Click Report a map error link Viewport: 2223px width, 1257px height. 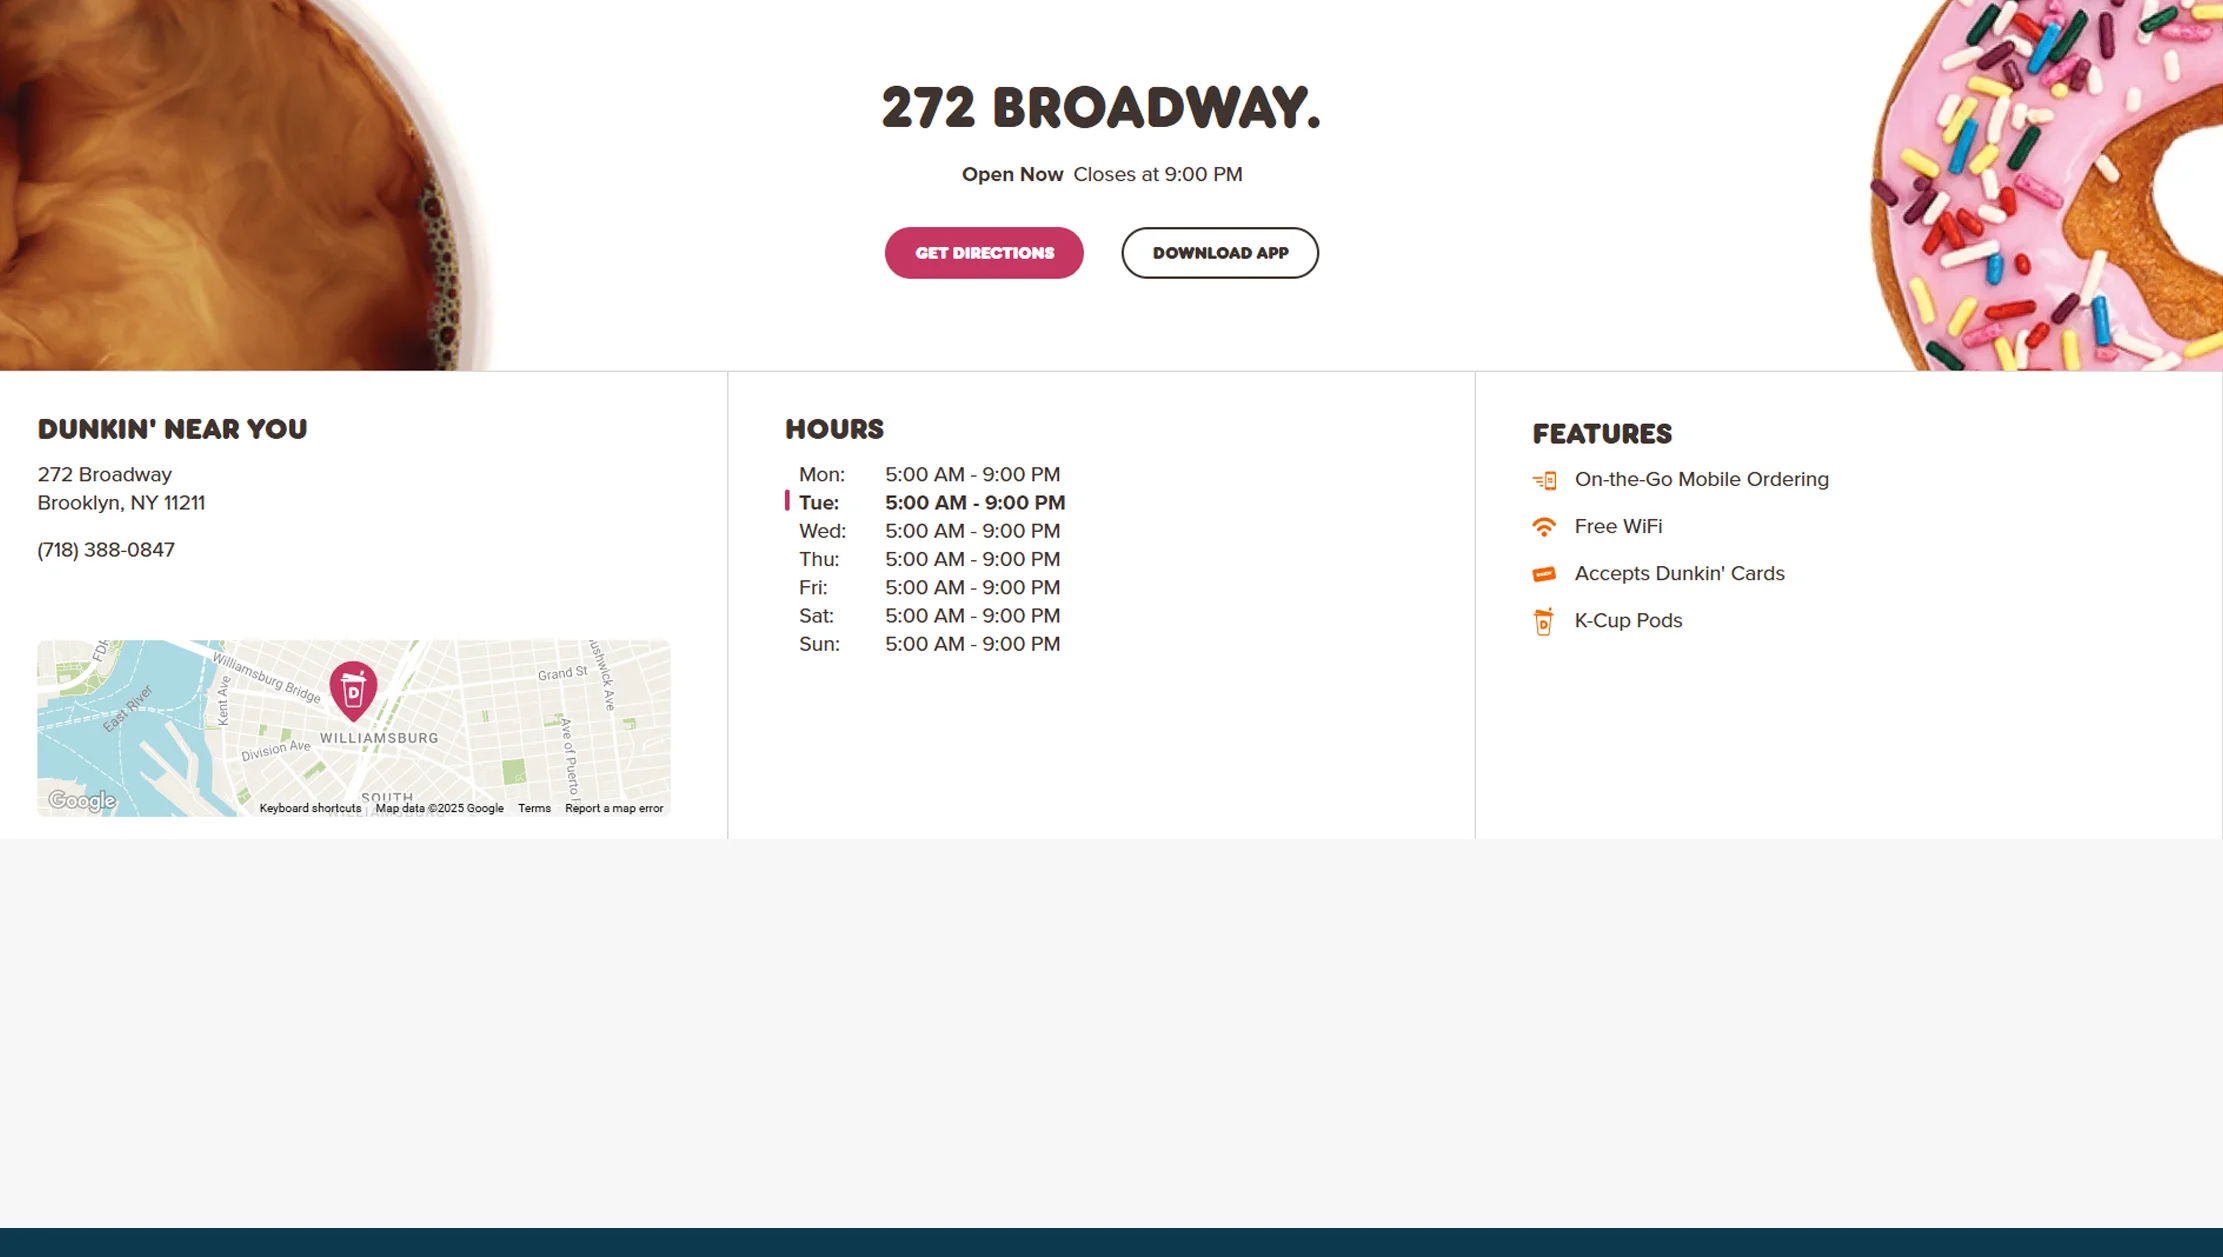point(614,808)
